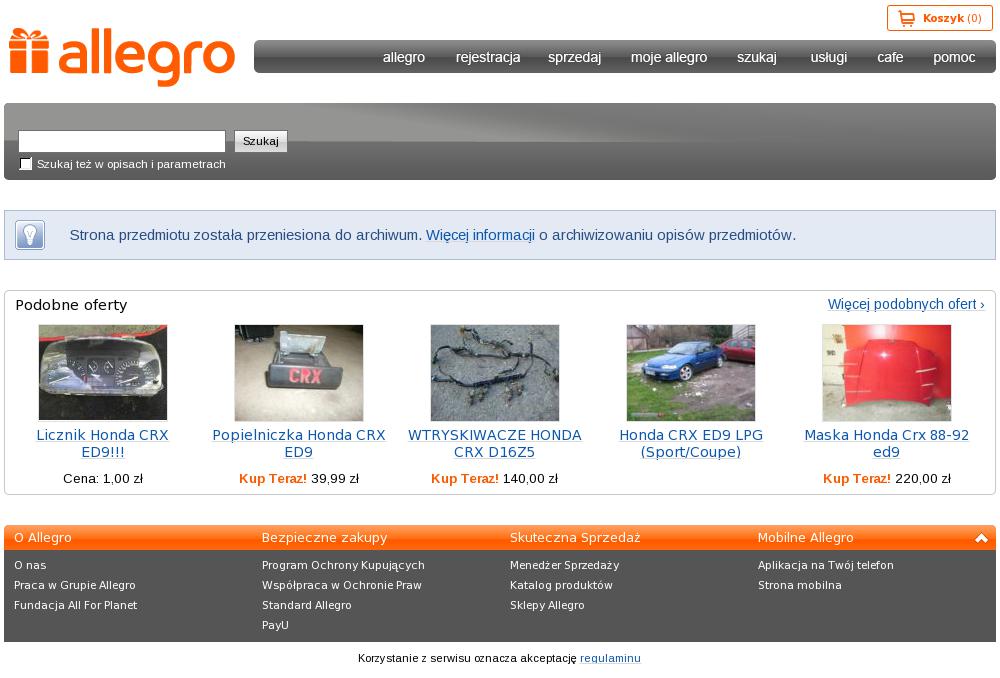Click the 'O nas' footer link
Viewport: 1000px width, 678px height.
point(30,565)
